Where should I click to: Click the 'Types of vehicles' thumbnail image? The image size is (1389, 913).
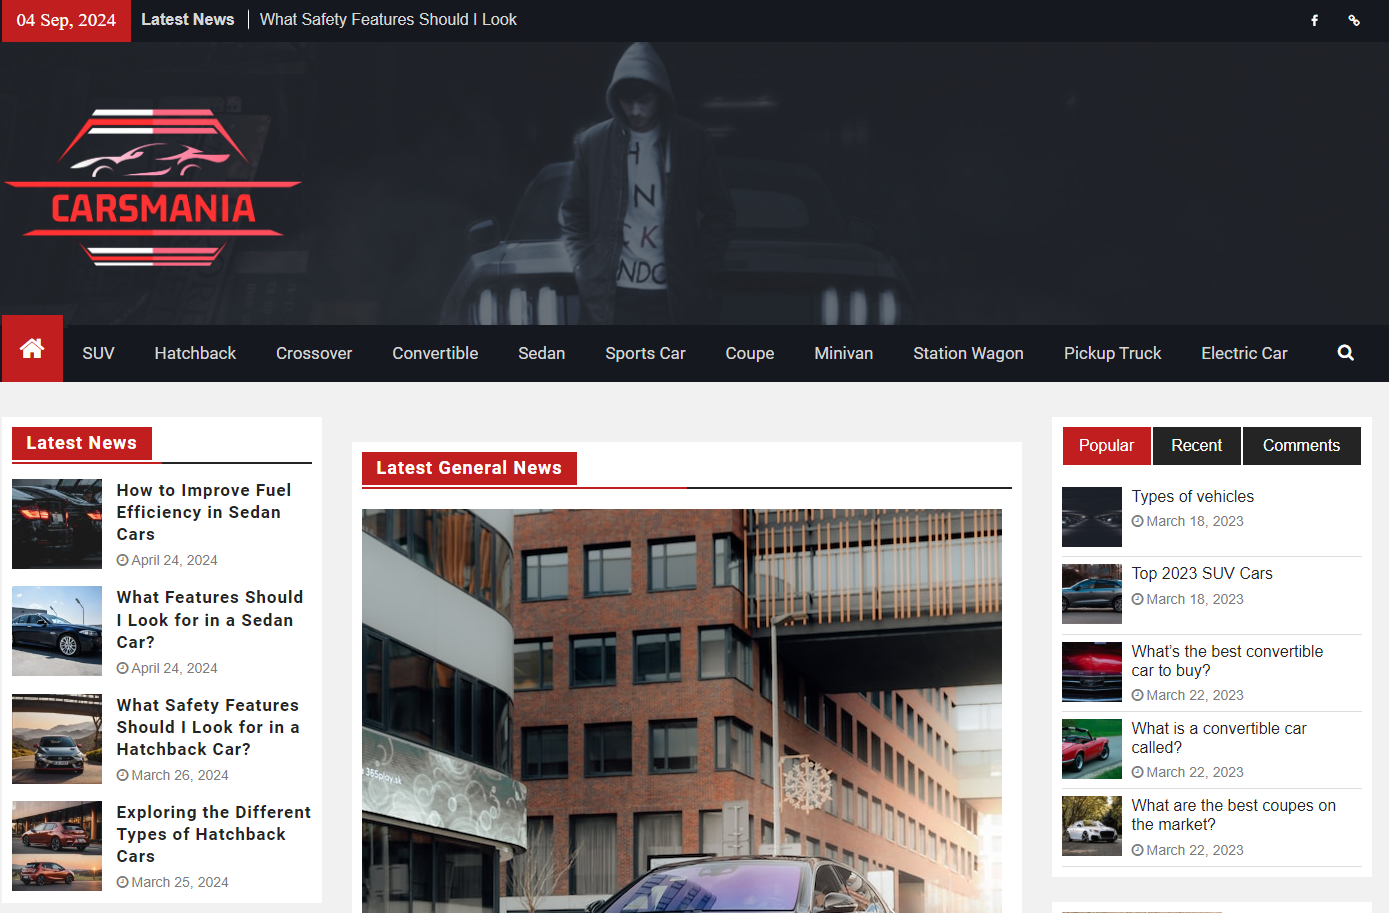[1091, 517]
